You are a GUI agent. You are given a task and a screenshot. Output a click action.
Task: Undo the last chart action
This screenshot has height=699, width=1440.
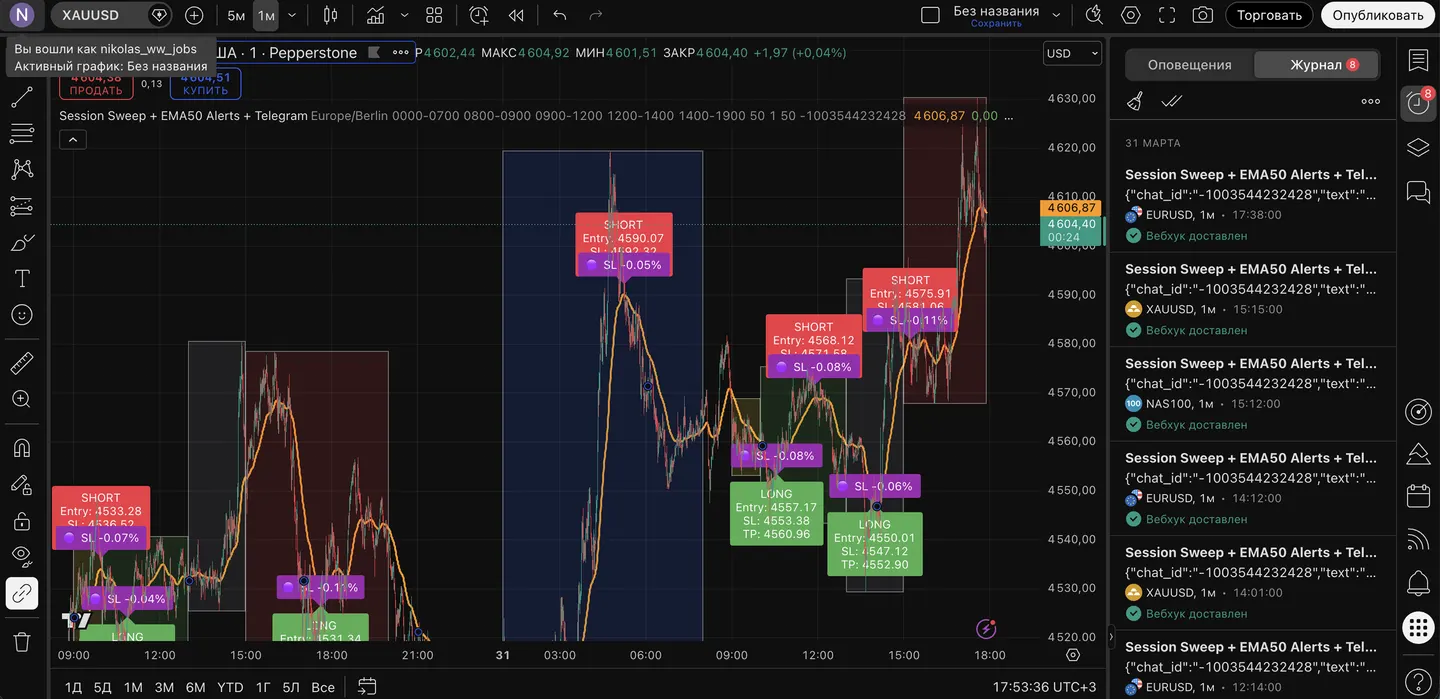point(560,15)
